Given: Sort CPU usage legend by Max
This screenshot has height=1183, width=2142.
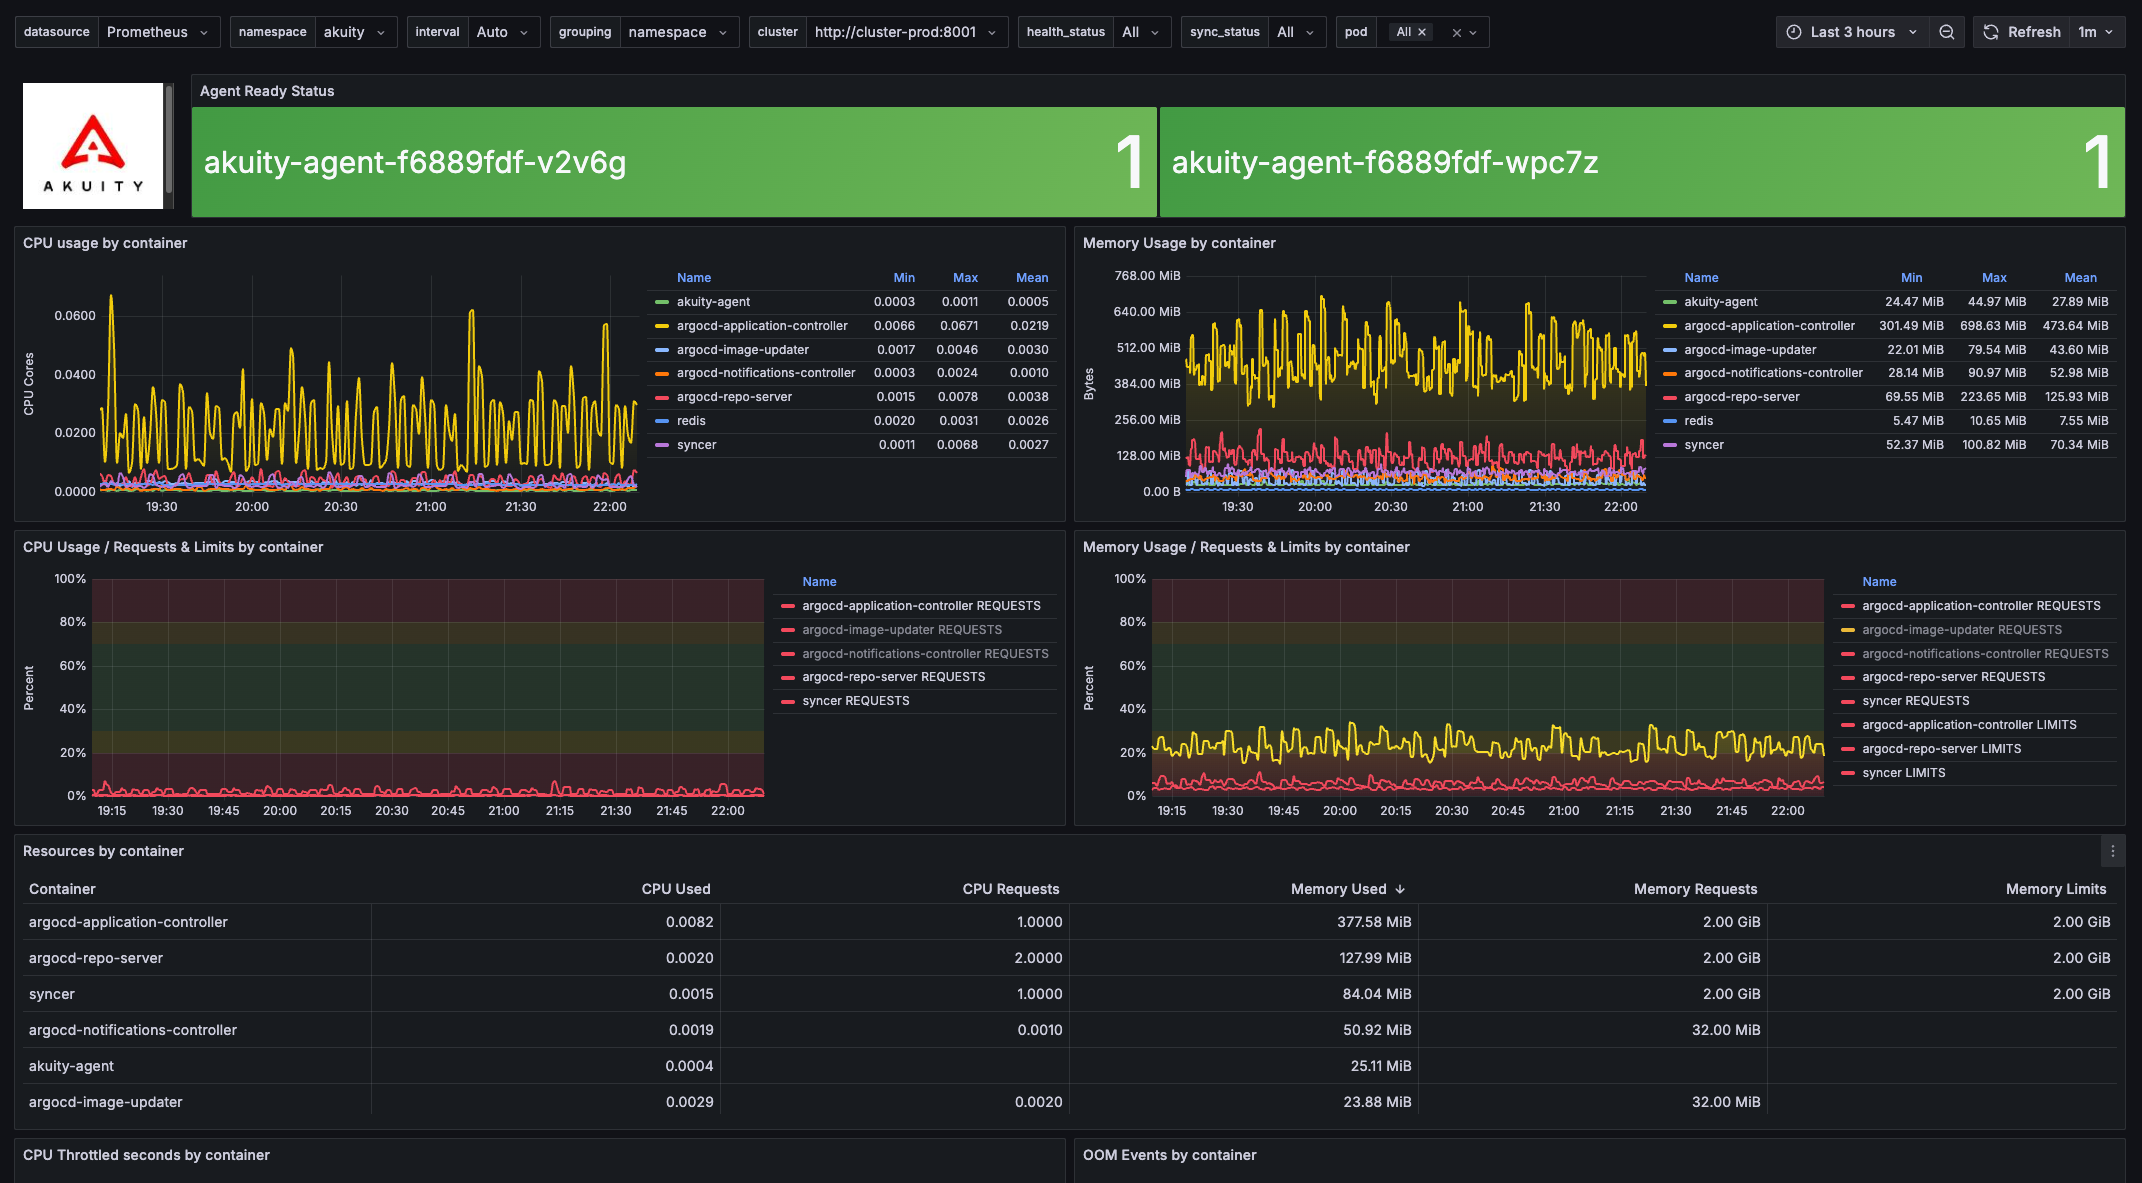Looking at the screenshot, I should (965, 278).
